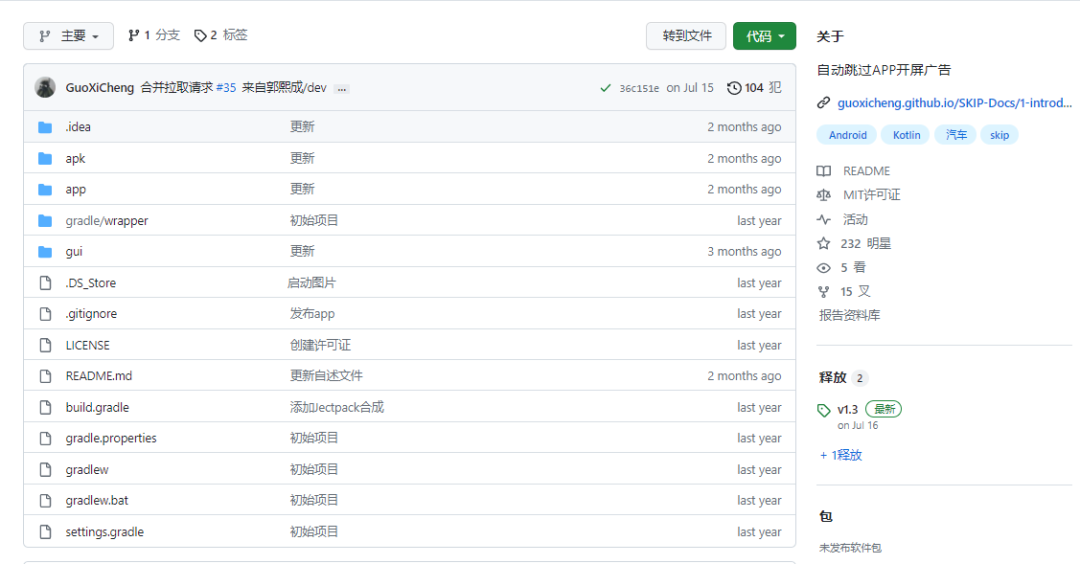Open commit message 发布app

point(312,313)
